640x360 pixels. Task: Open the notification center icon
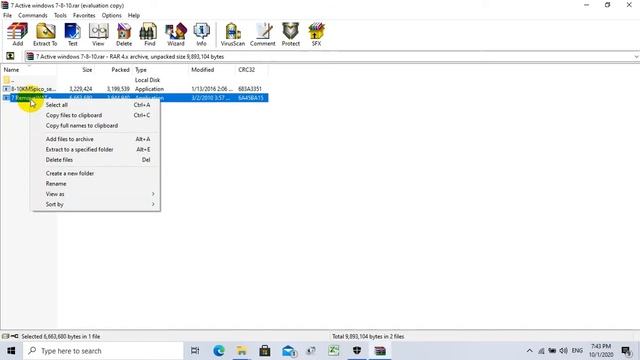point(627,351)
